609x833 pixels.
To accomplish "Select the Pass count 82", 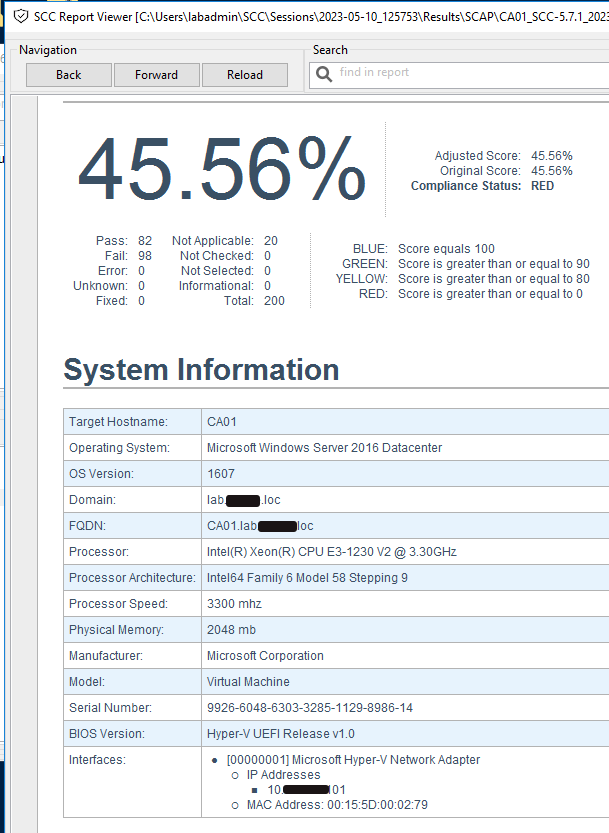I will tap(145, 241).
